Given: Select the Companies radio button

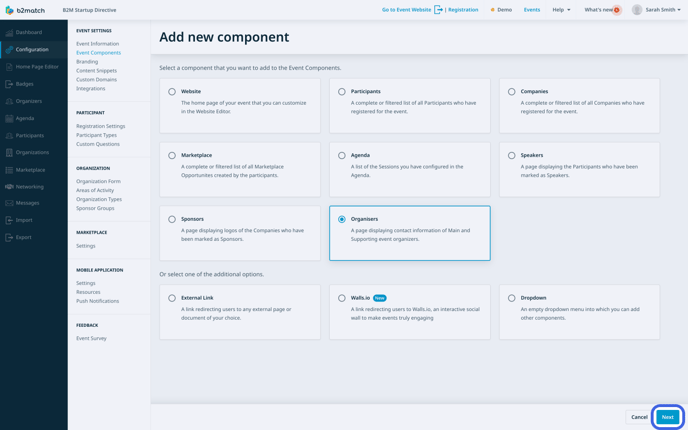Looking at the screenshot, I should pos(512,92).
